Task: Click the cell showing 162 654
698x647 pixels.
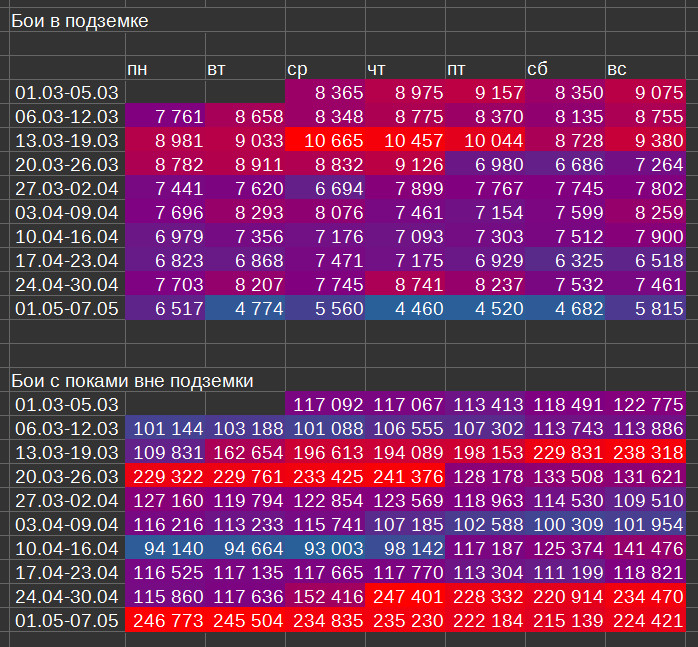Action: click(x=245, y=453)
